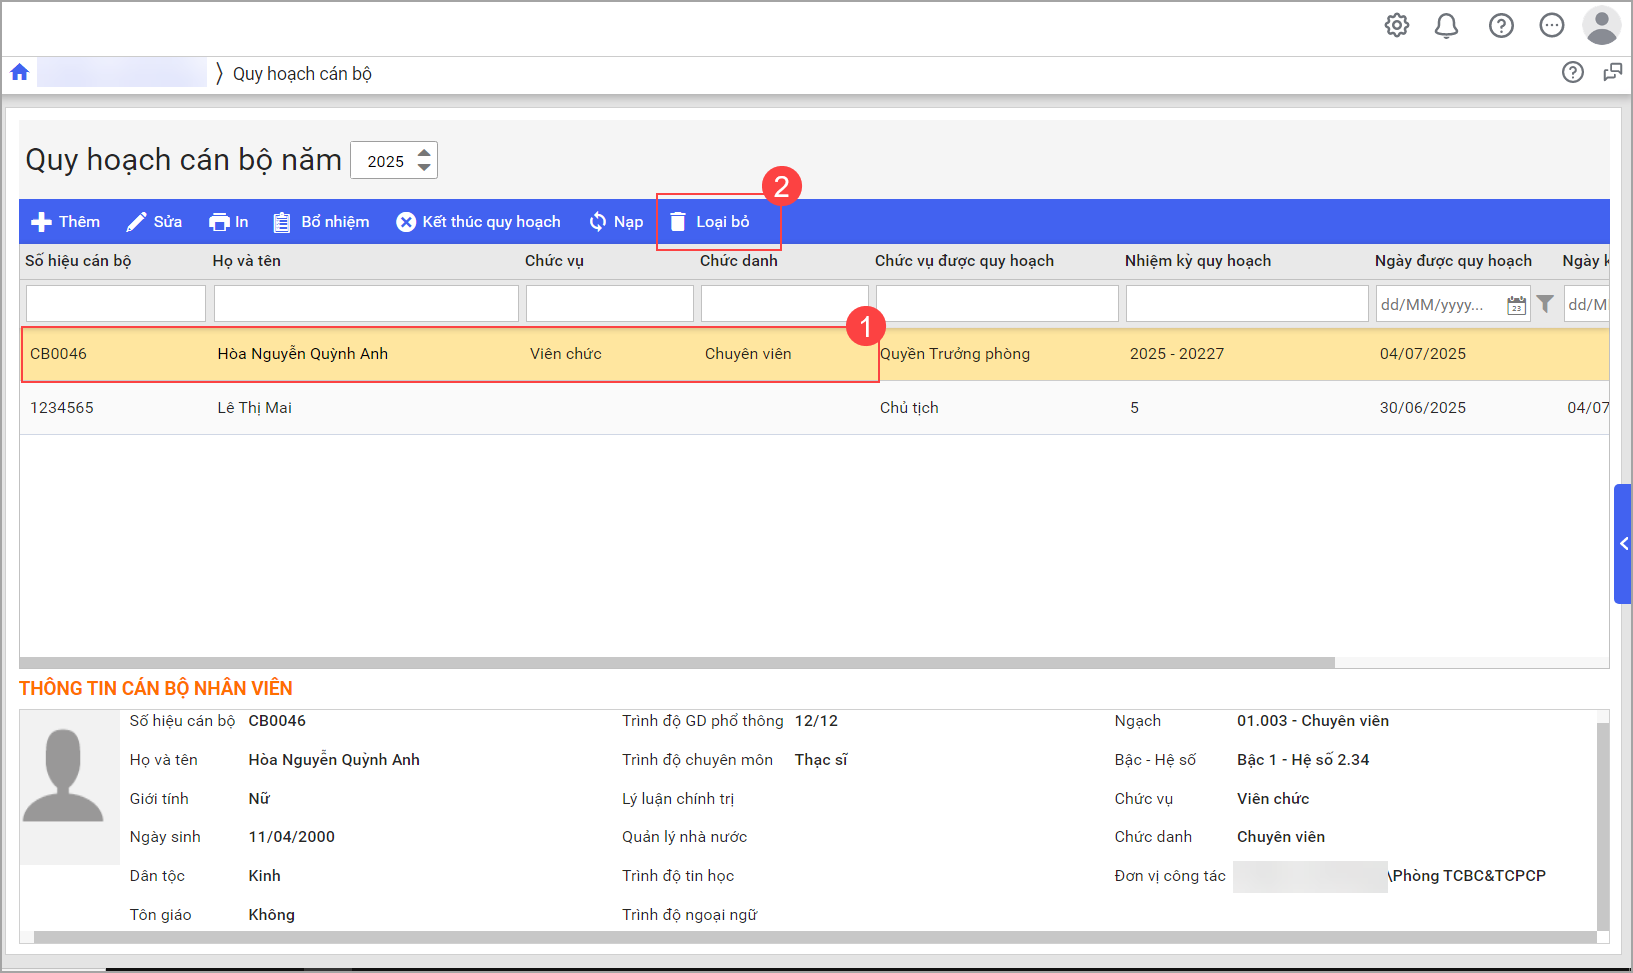The image size is (1633, 973).
Task: Open the user profile avatar
Action: pos(1601,26)
